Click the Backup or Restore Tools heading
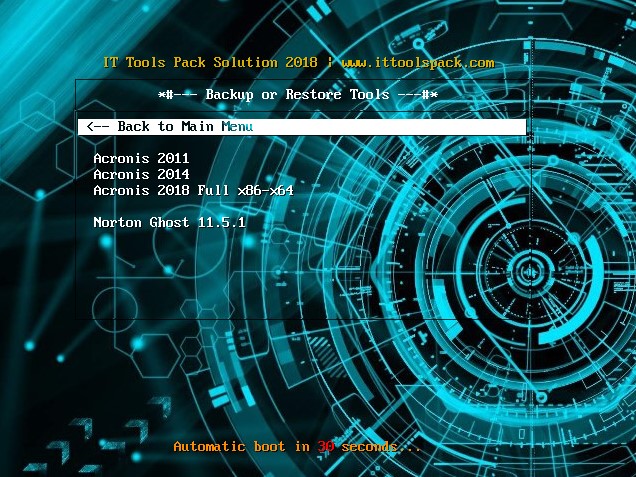 click(x=298, y=95)
